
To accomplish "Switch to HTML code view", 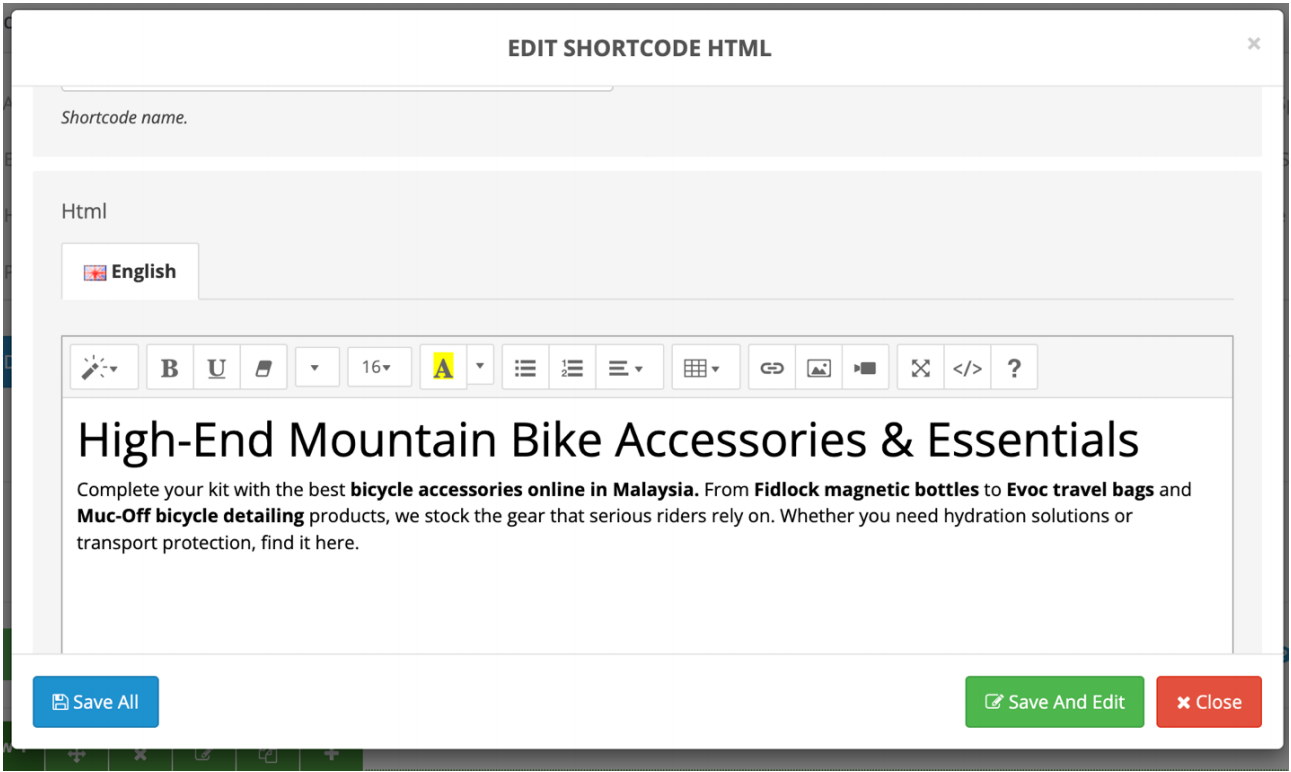I will pyautogui.click(x=967, y=368).
